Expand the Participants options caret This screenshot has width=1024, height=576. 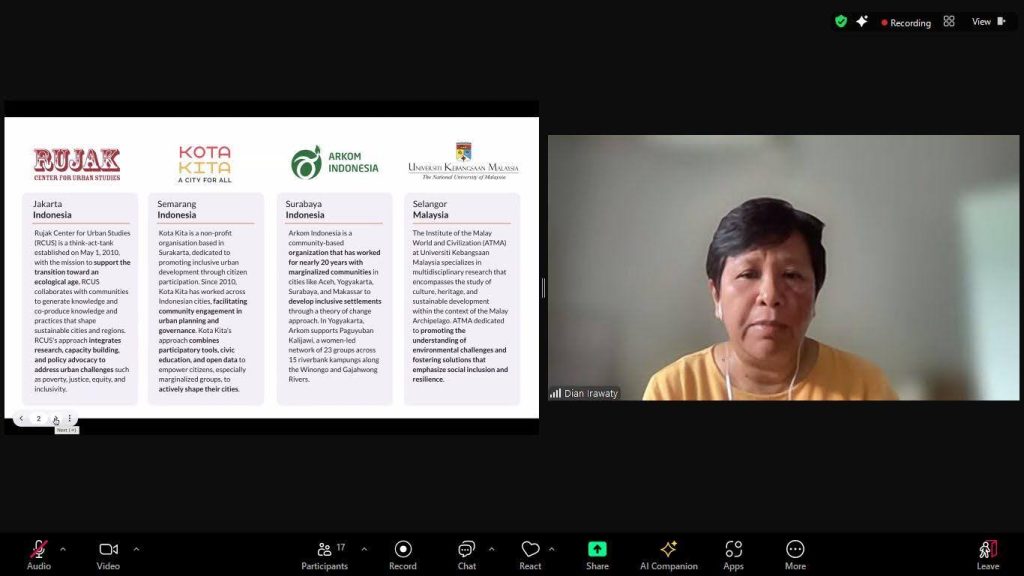click(x=364, y=549)
